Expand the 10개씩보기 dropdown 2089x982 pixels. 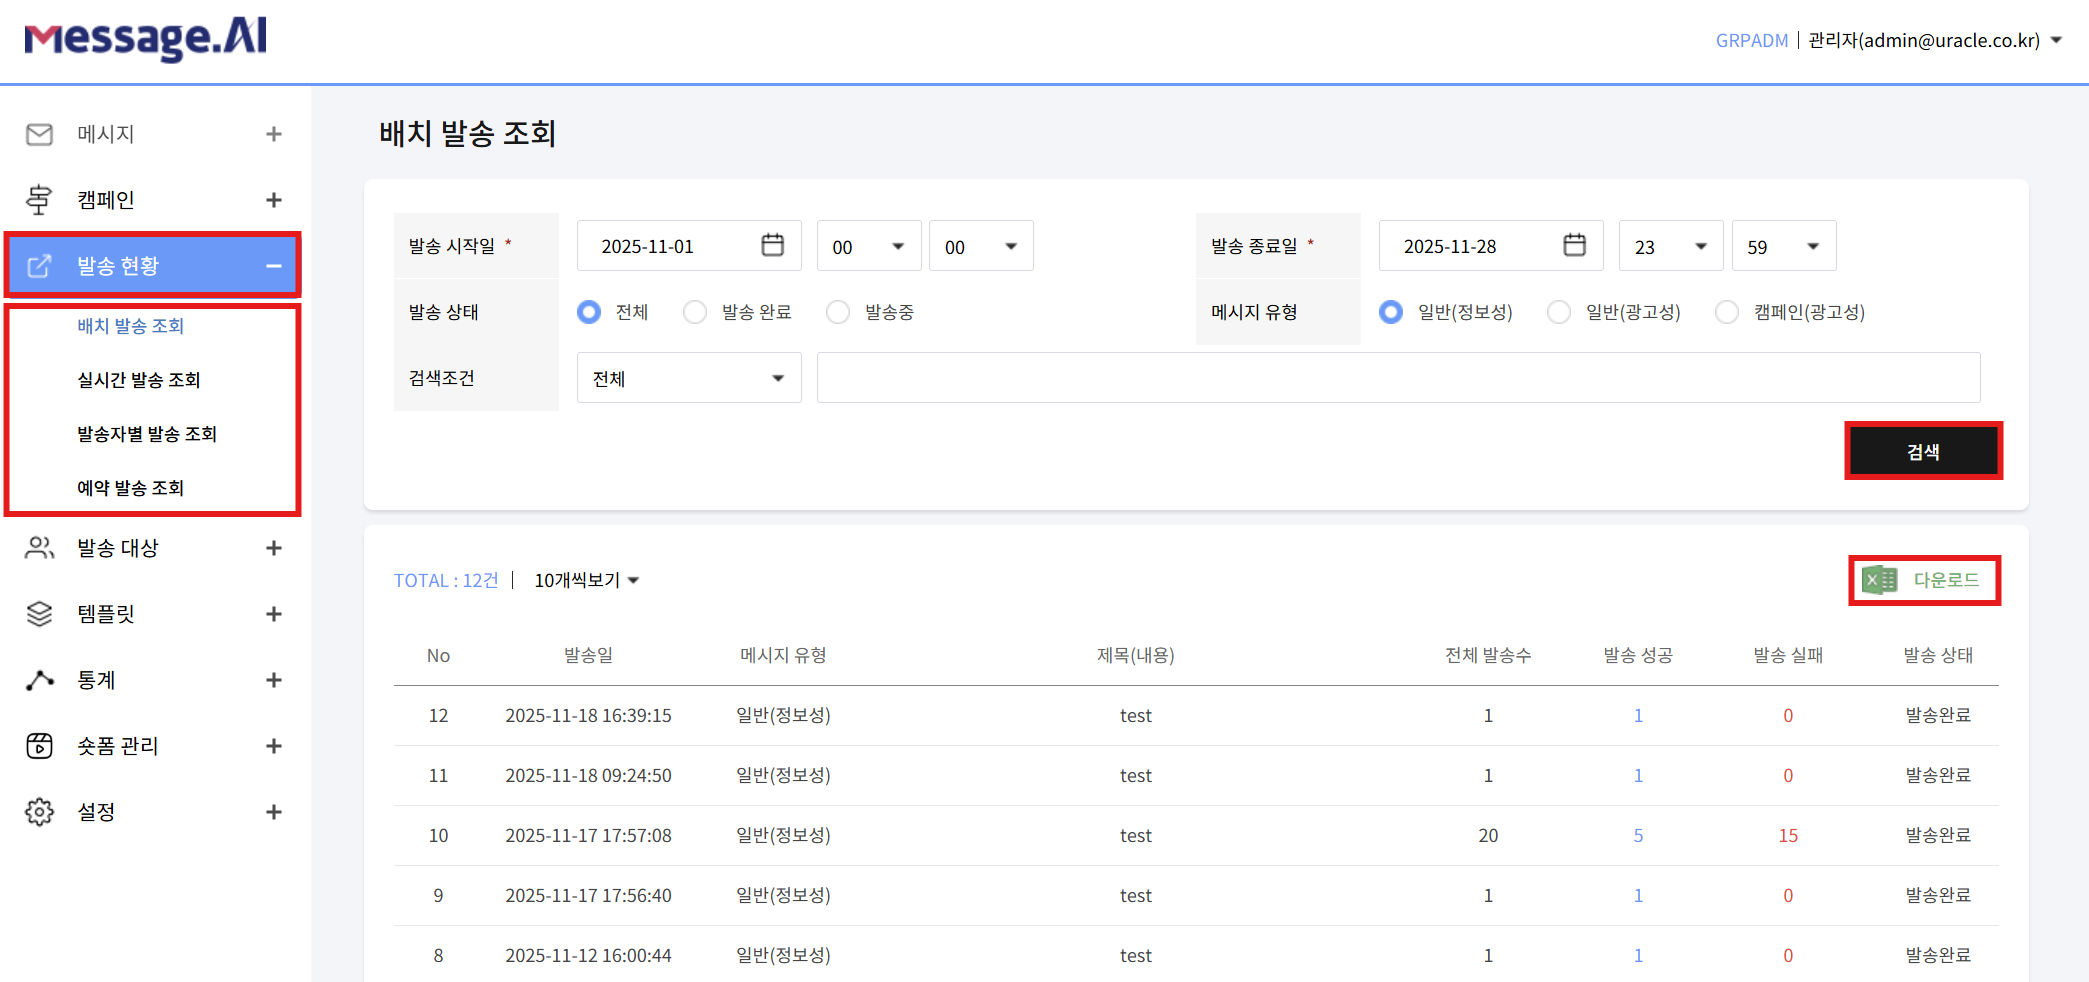tap(585, 580)
